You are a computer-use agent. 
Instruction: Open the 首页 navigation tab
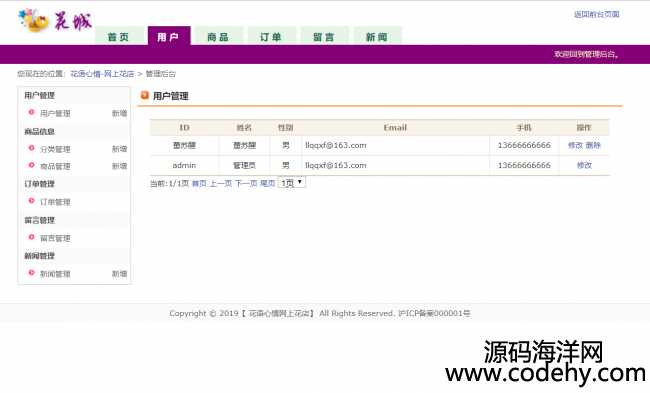119,36
